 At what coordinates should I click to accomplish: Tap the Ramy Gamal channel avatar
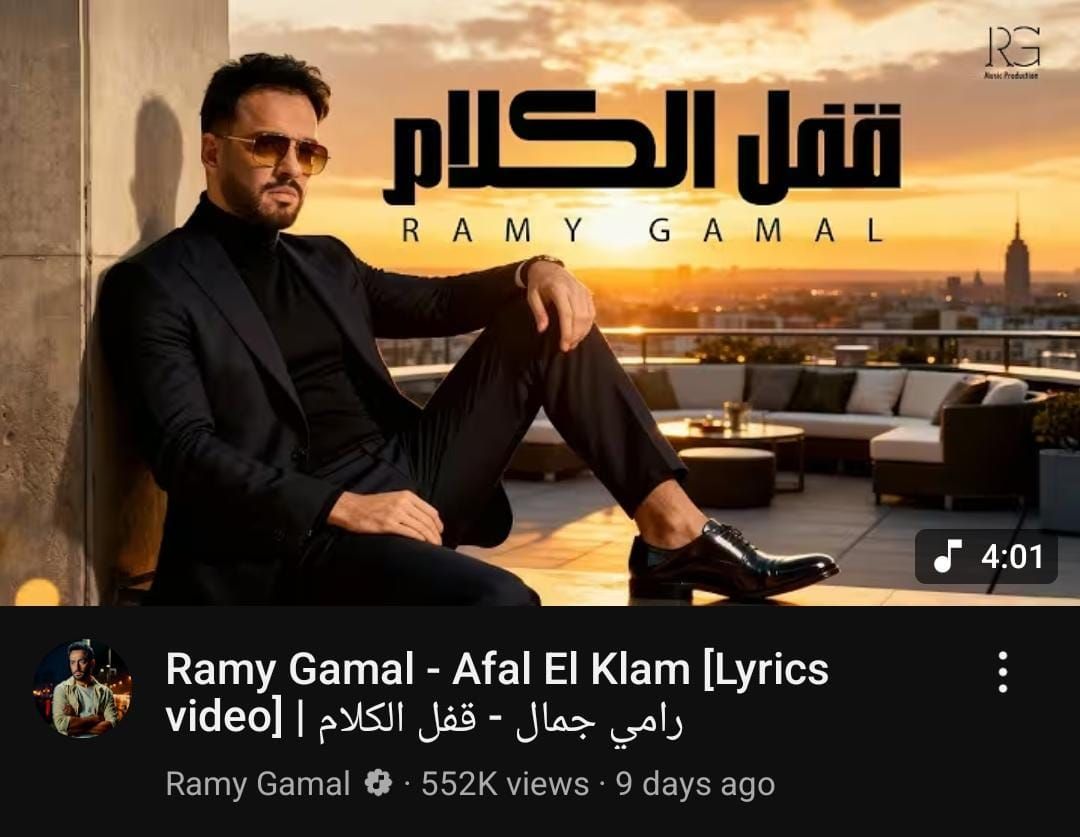83,689
